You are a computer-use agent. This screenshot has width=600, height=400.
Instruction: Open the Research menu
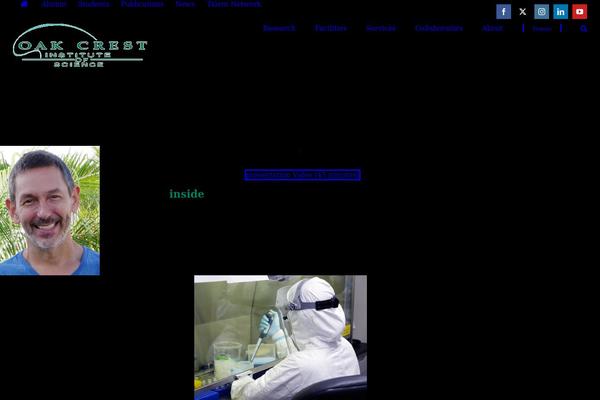click(x=279, y=28)
